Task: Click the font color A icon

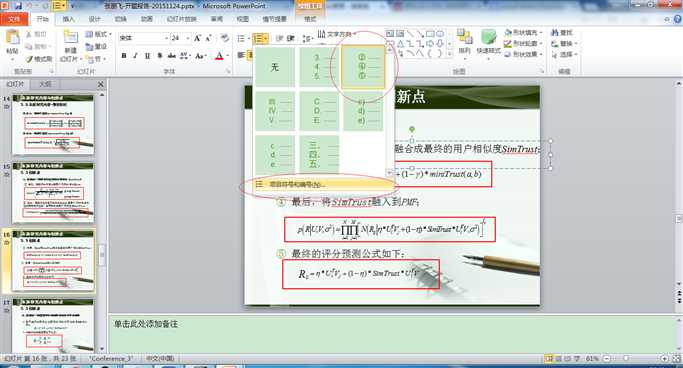Action: click(x=219, y=56)
